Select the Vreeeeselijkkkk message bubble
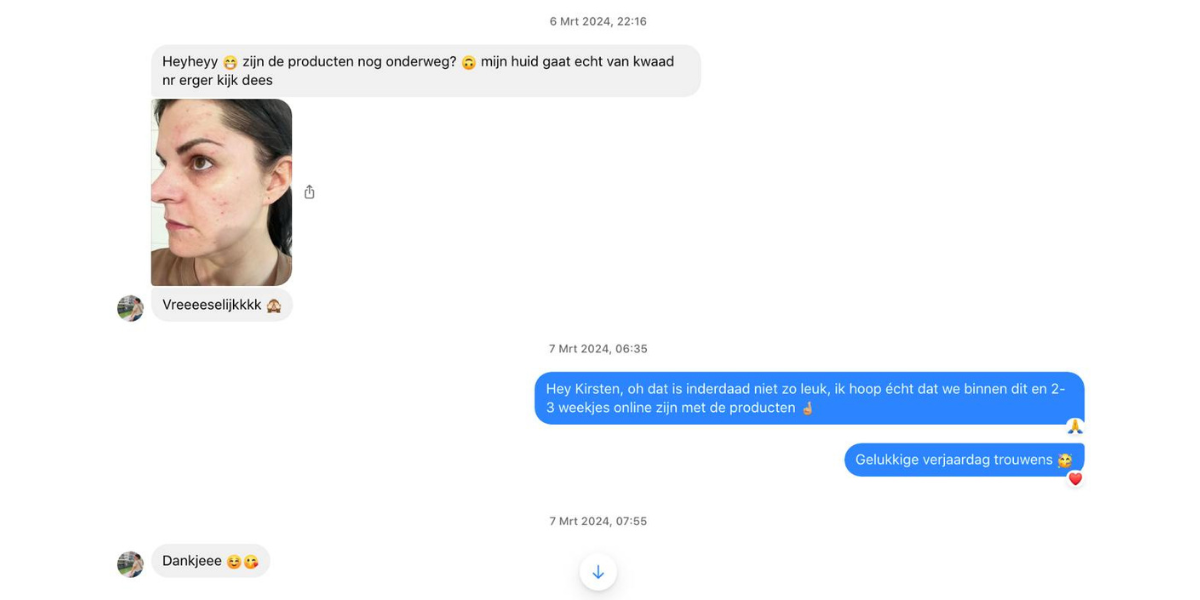Screen dimensions: 1200x600 [222, 305]
